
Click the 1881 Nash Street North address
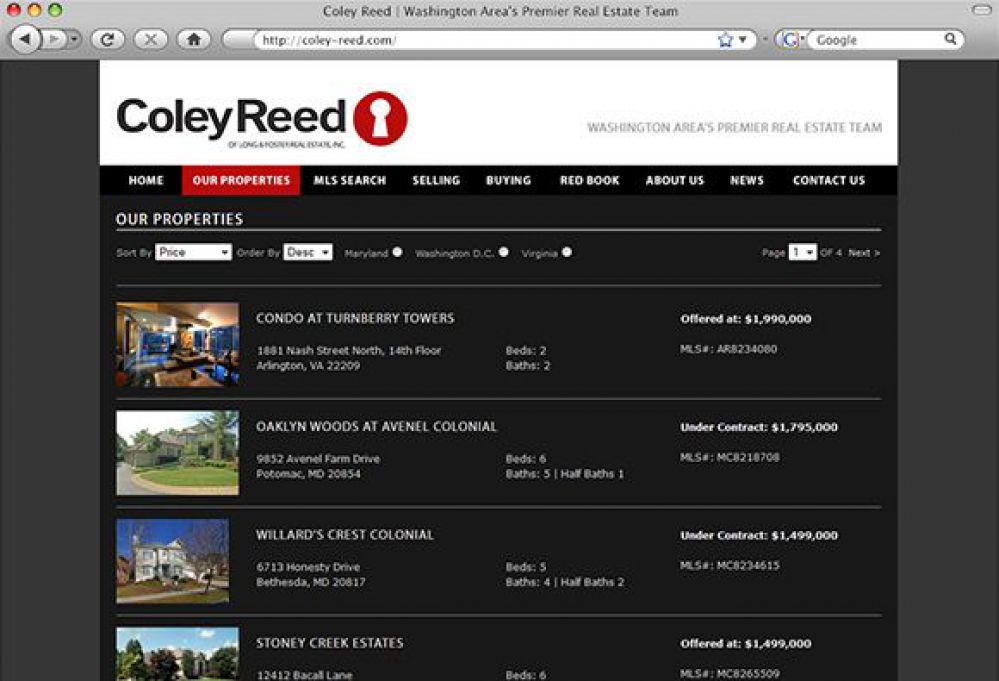pos(349,350)
